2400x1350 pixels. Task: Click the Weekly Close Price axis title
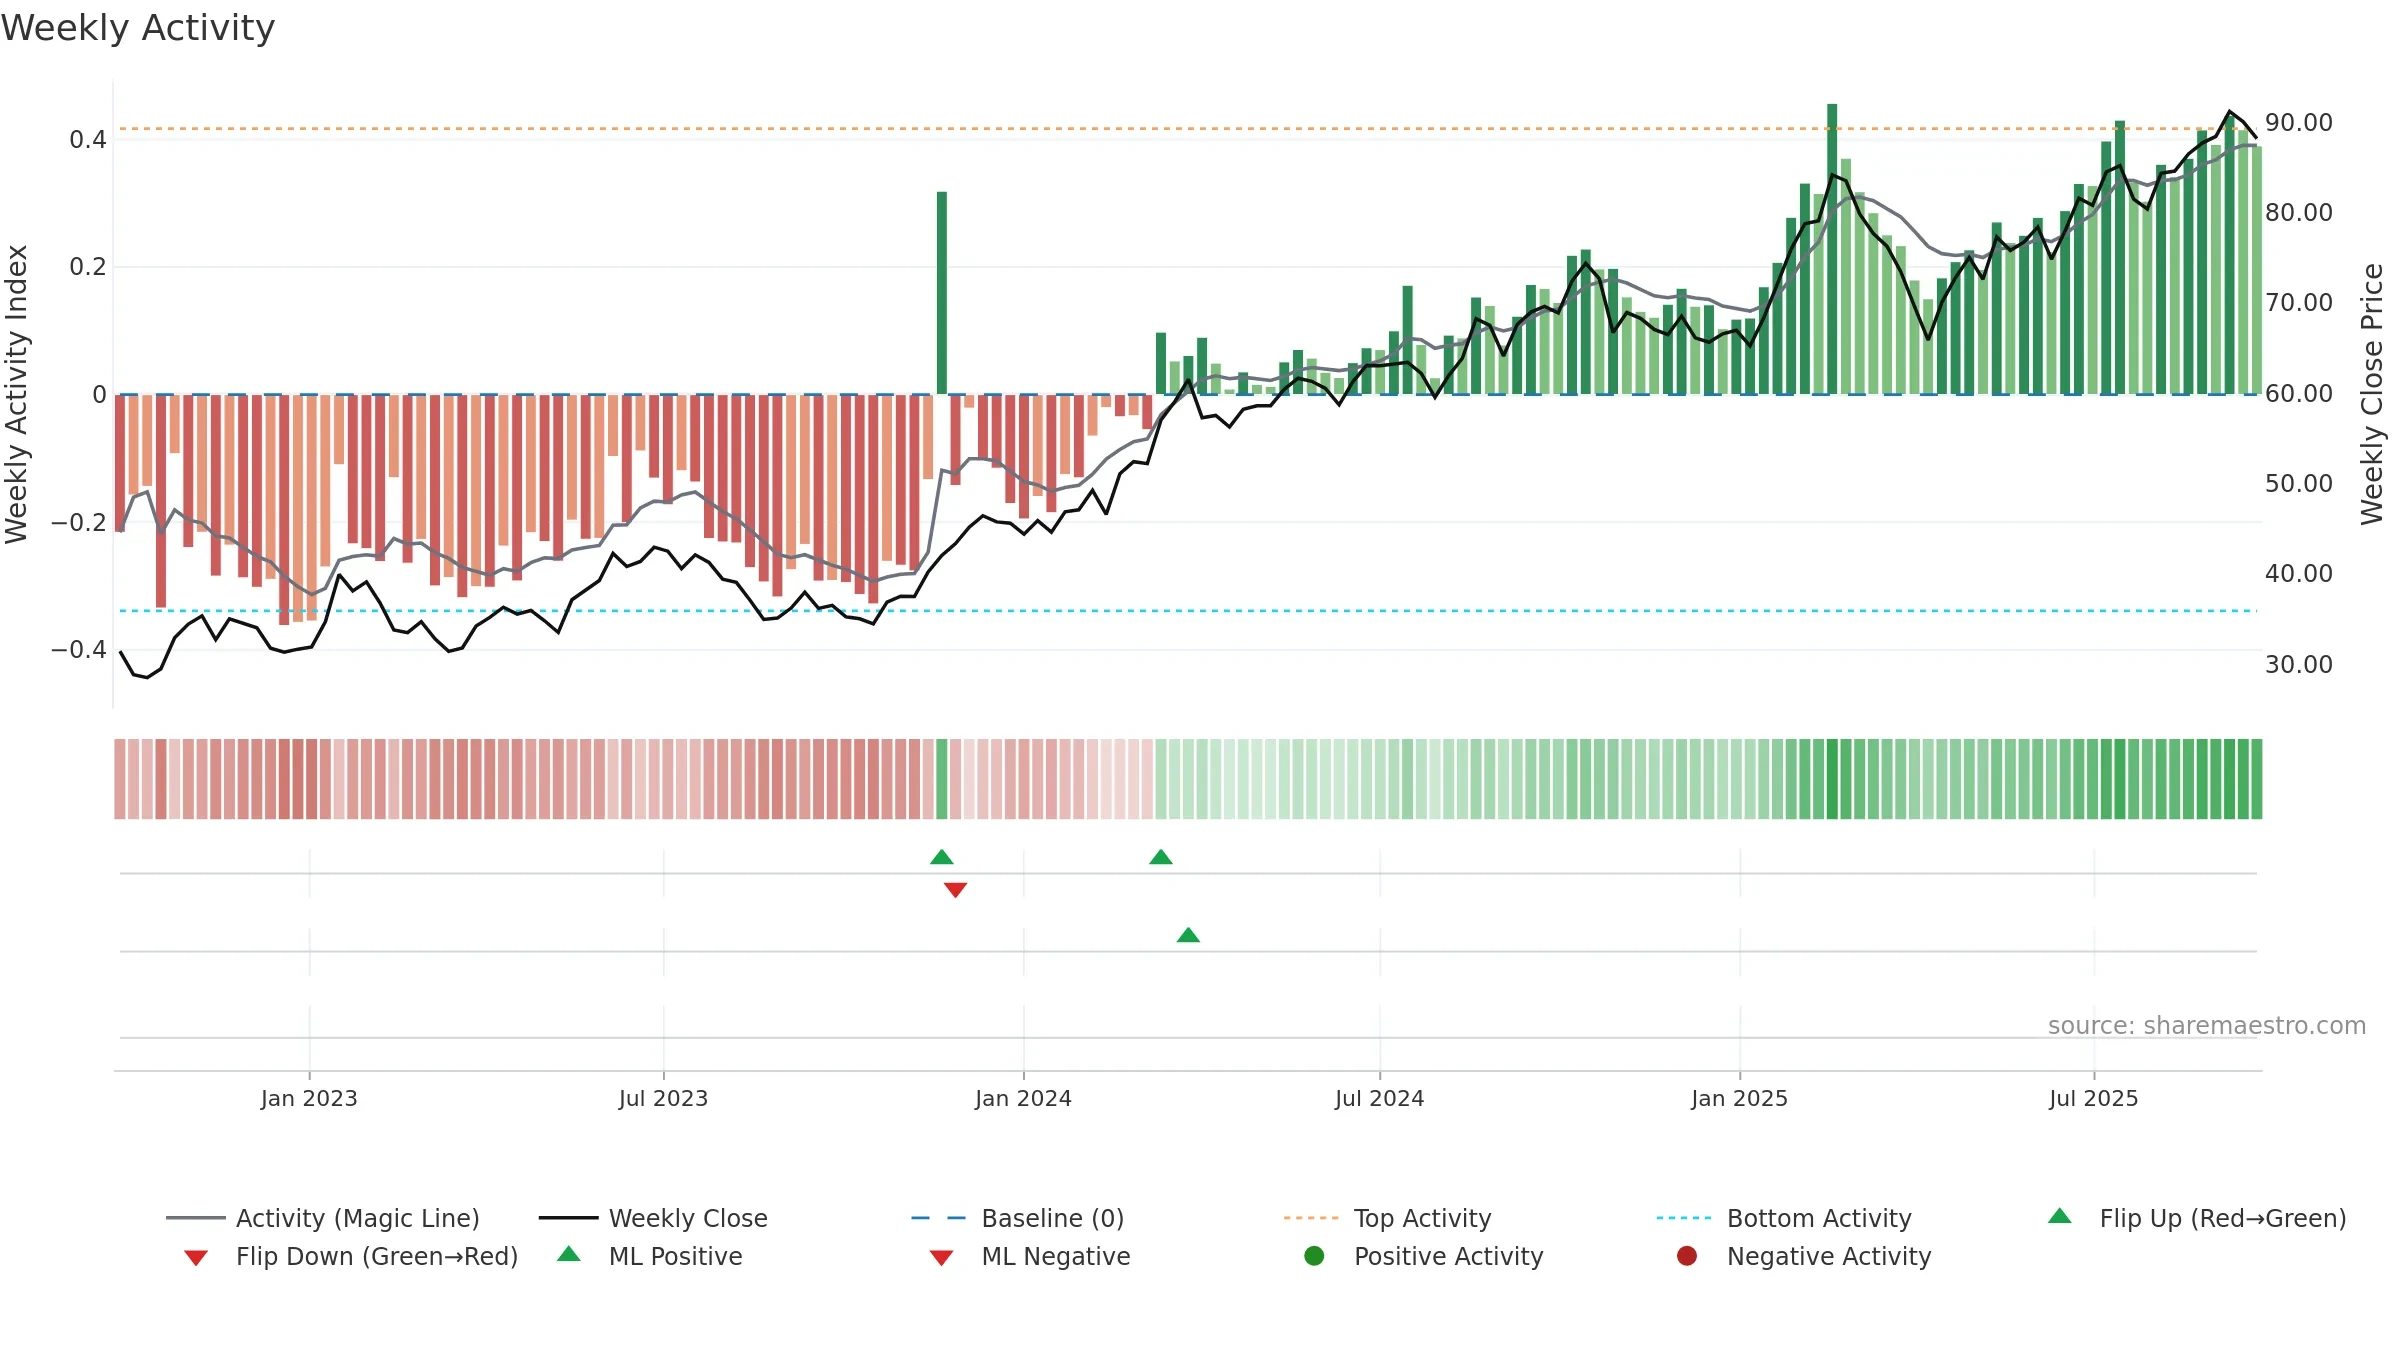pyautogui.click(x=2372, y=394)
